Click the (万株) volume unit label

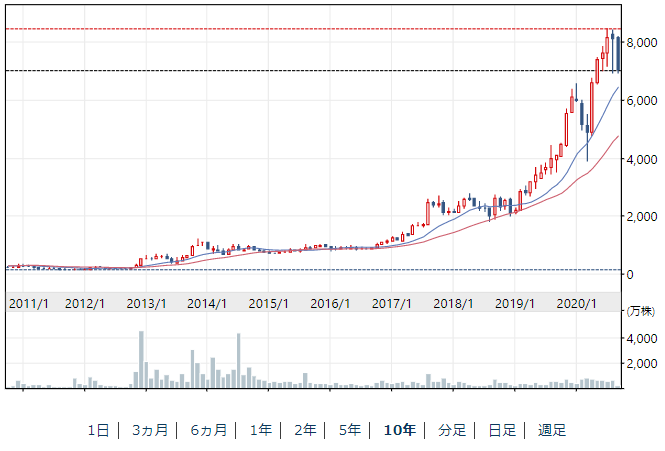pyautogui.click(x=641, y=311)
